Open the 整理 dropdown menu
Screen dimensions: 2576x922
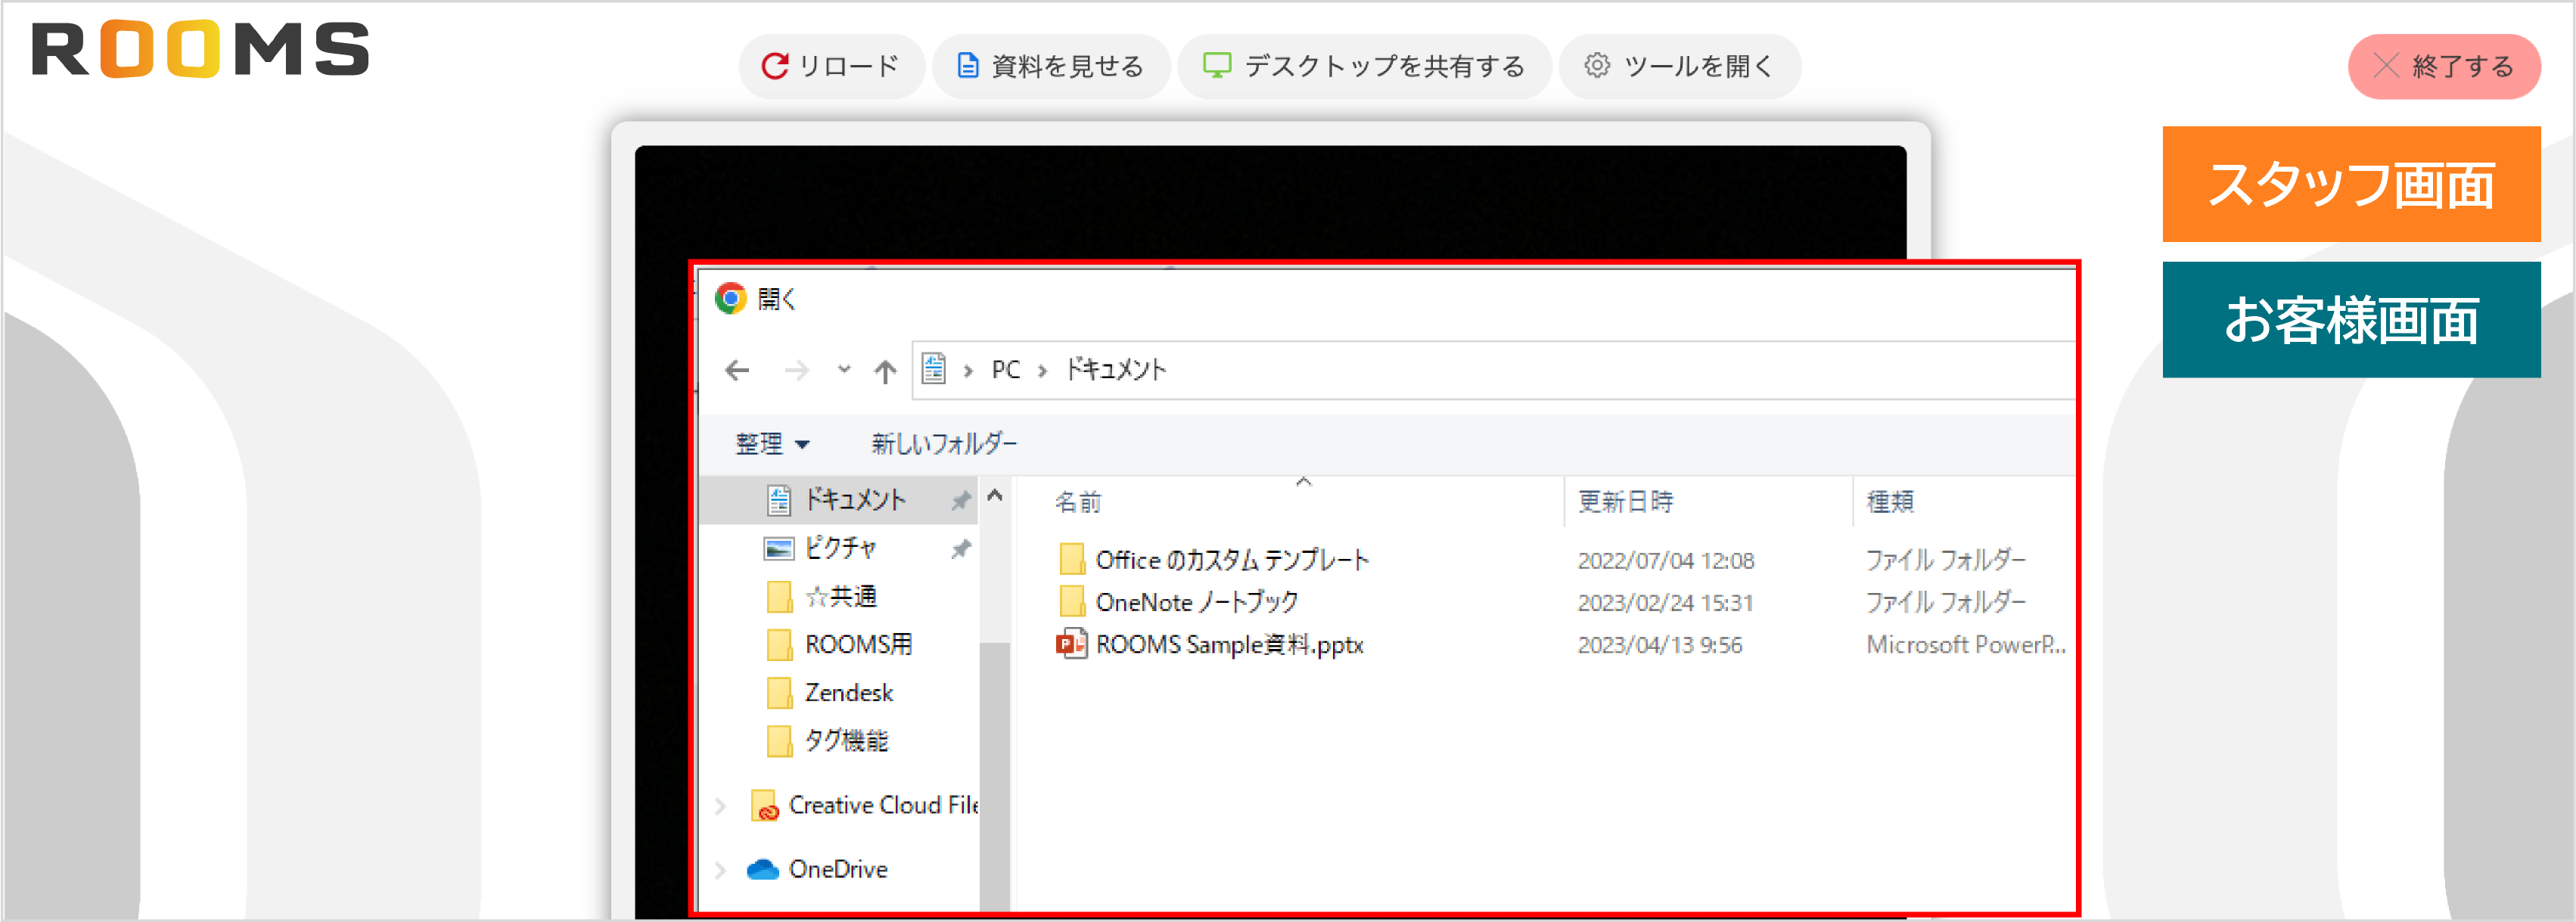coord(772,443)
